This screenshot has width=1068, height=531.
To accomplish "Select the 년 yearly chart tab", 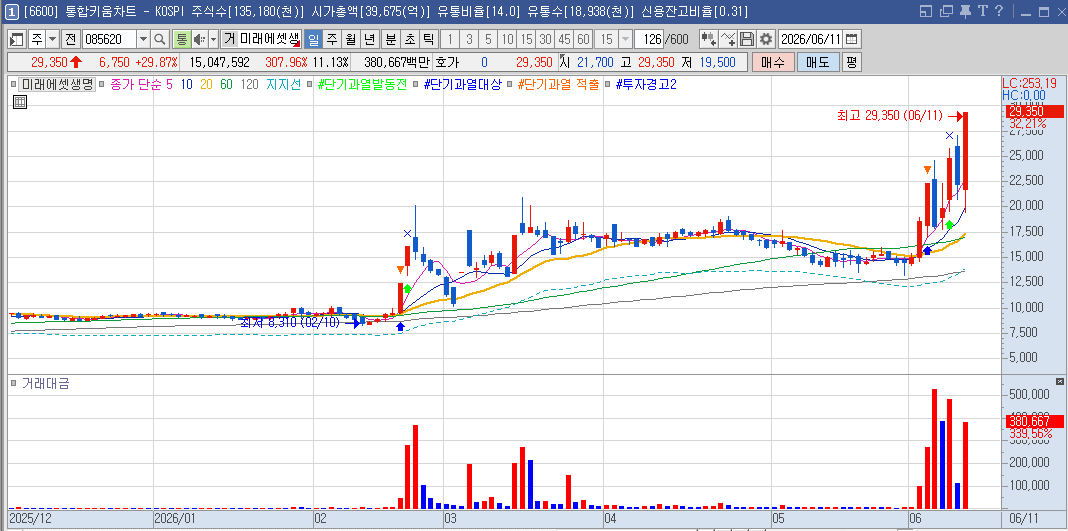I will coord(369,39).
